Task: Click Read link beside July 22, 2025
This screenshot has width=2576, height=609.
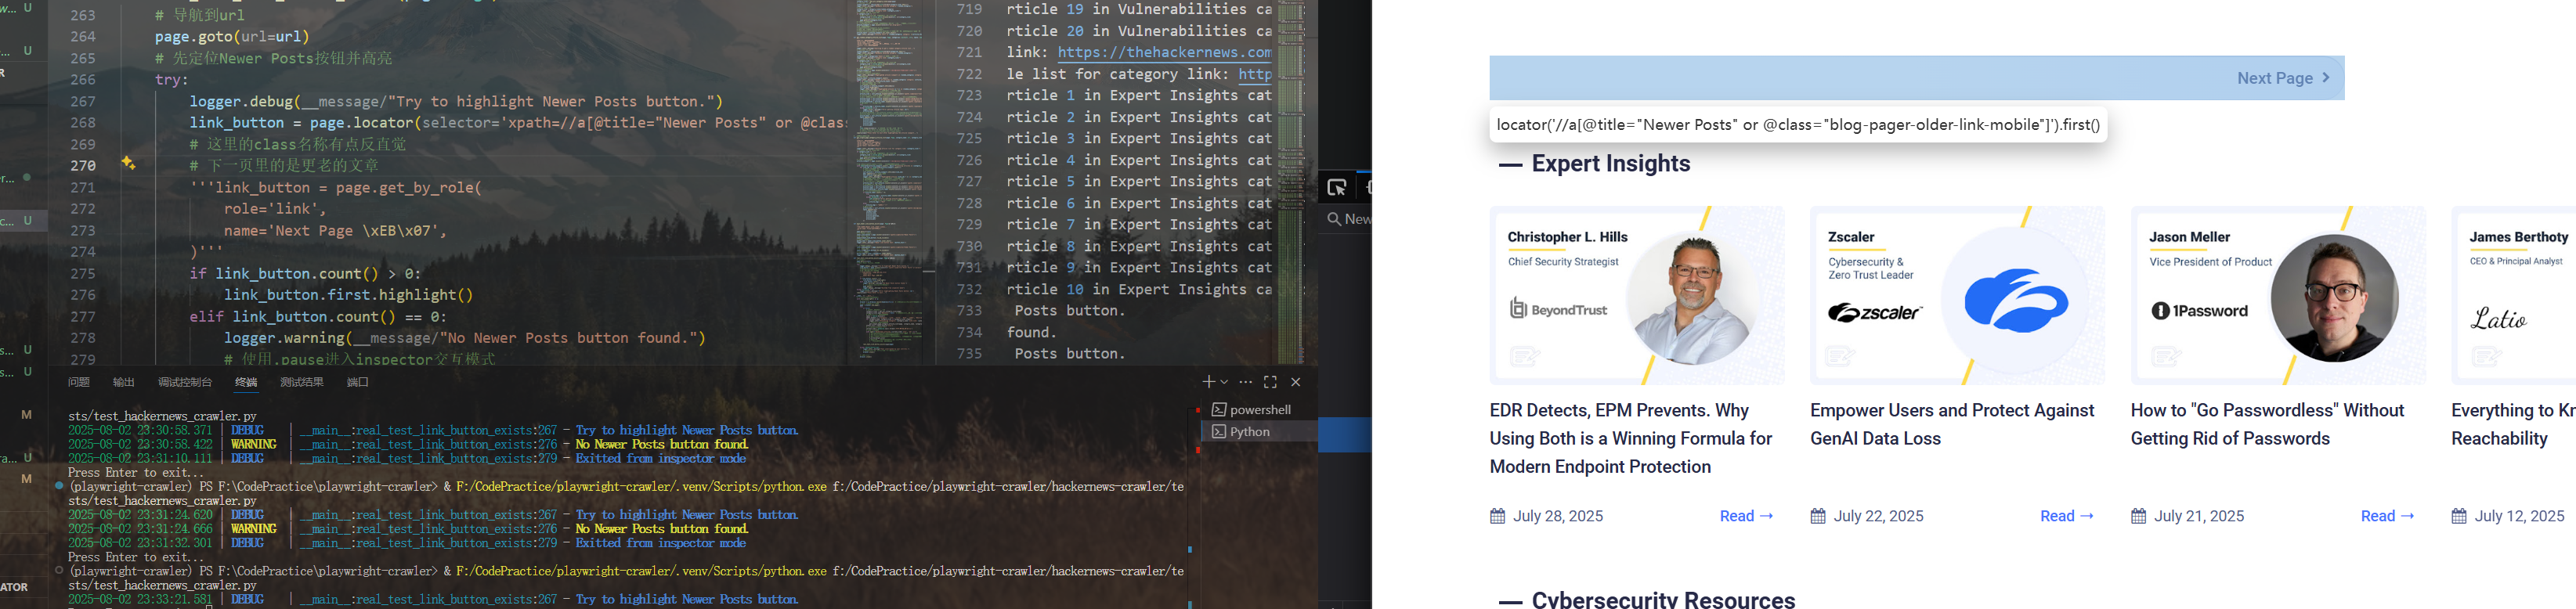Action: tap(2067, 516)
